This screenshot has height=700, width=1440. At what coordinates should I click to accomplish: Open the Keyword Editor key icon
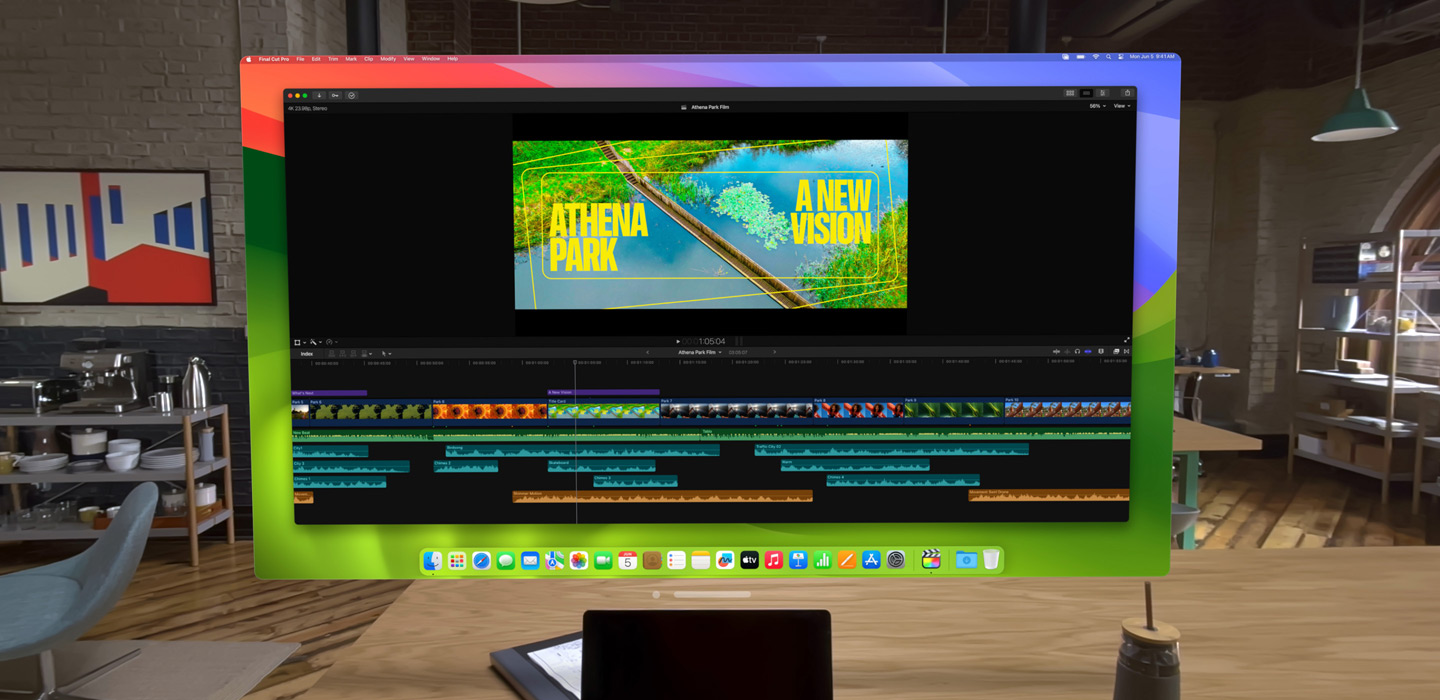(335, 95)
